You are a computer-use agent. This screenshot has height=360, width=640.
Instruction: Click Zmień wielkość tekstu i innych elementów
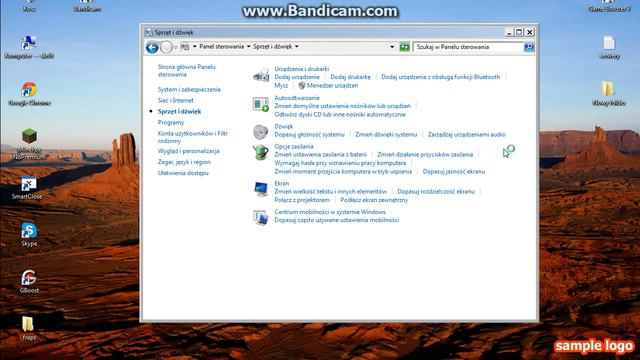tap(330, 191)
